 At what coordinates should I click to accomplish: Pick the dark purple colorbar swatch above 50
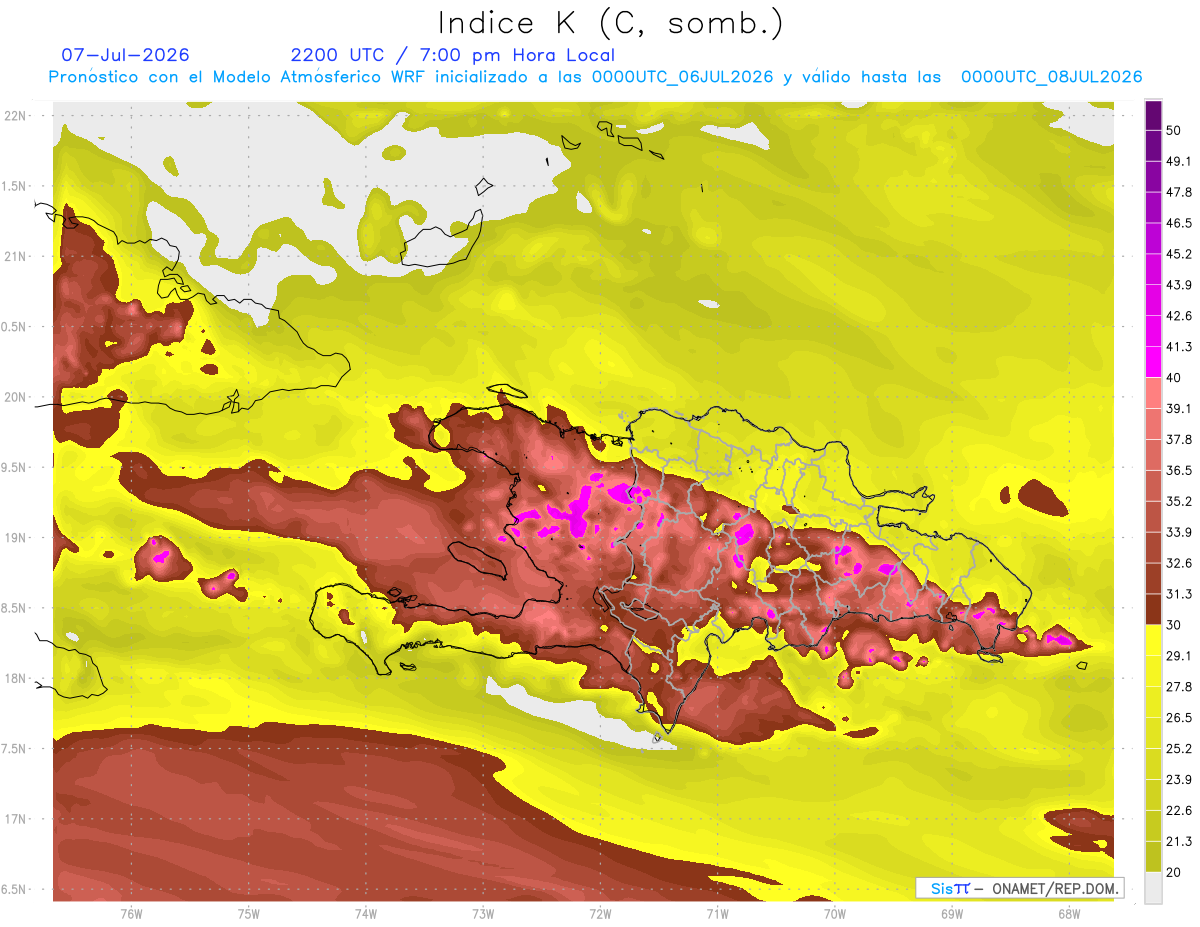[x=1153, y=115]
